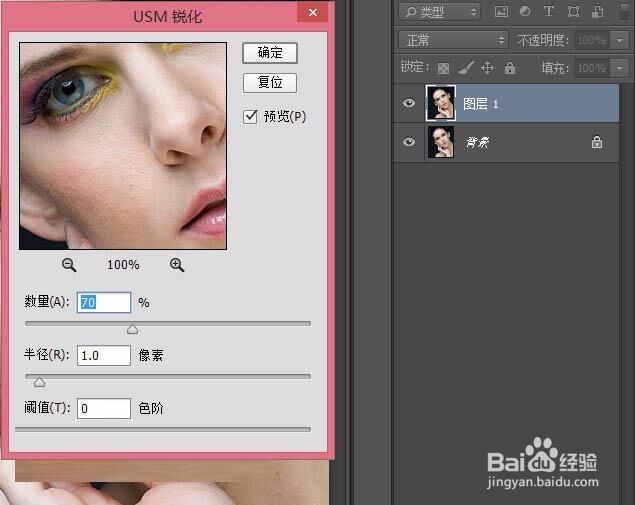Viewport: 635px width, 505px height.
Task: Hide the 背景 layer eye icon
Action: 409,142
